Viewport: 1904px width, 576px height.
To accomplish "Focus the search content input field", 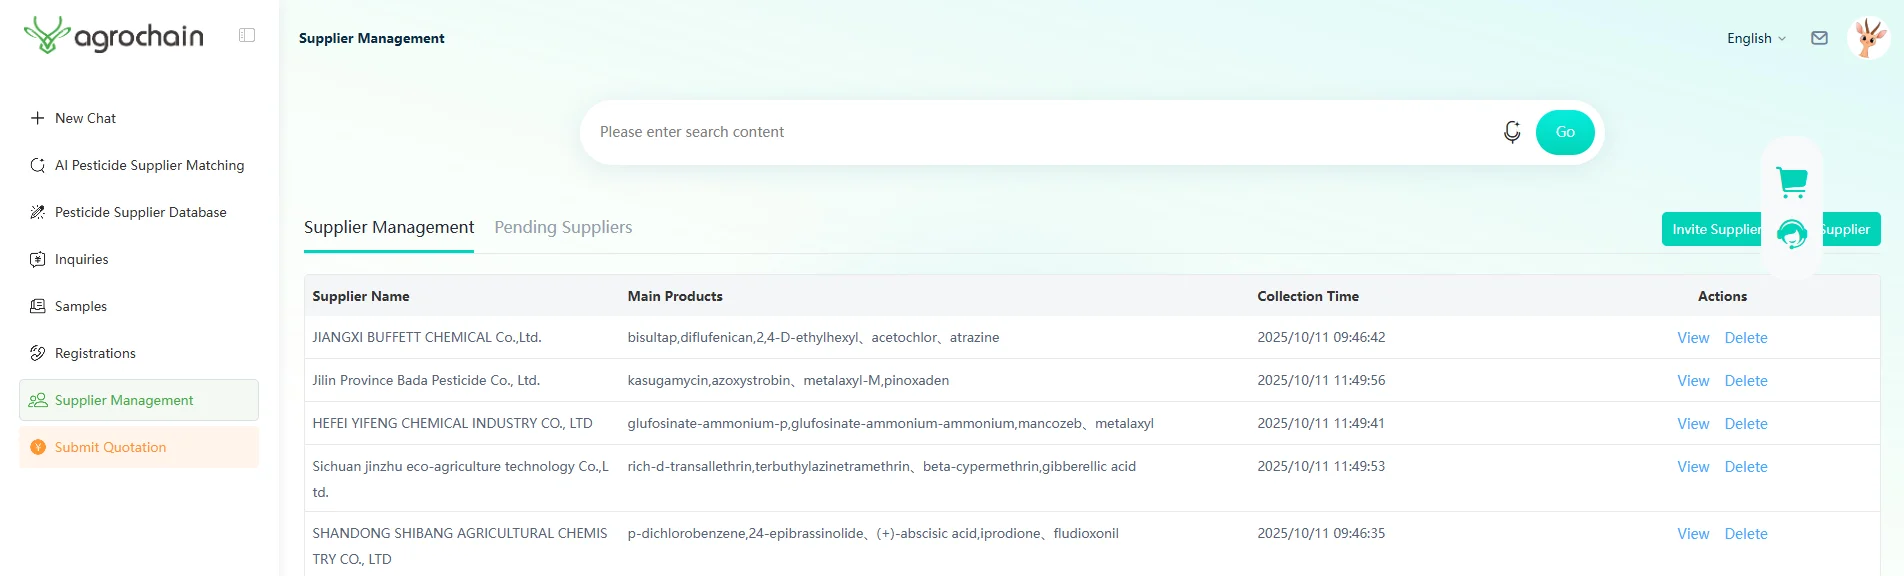I will click(x=1040, y=132).
